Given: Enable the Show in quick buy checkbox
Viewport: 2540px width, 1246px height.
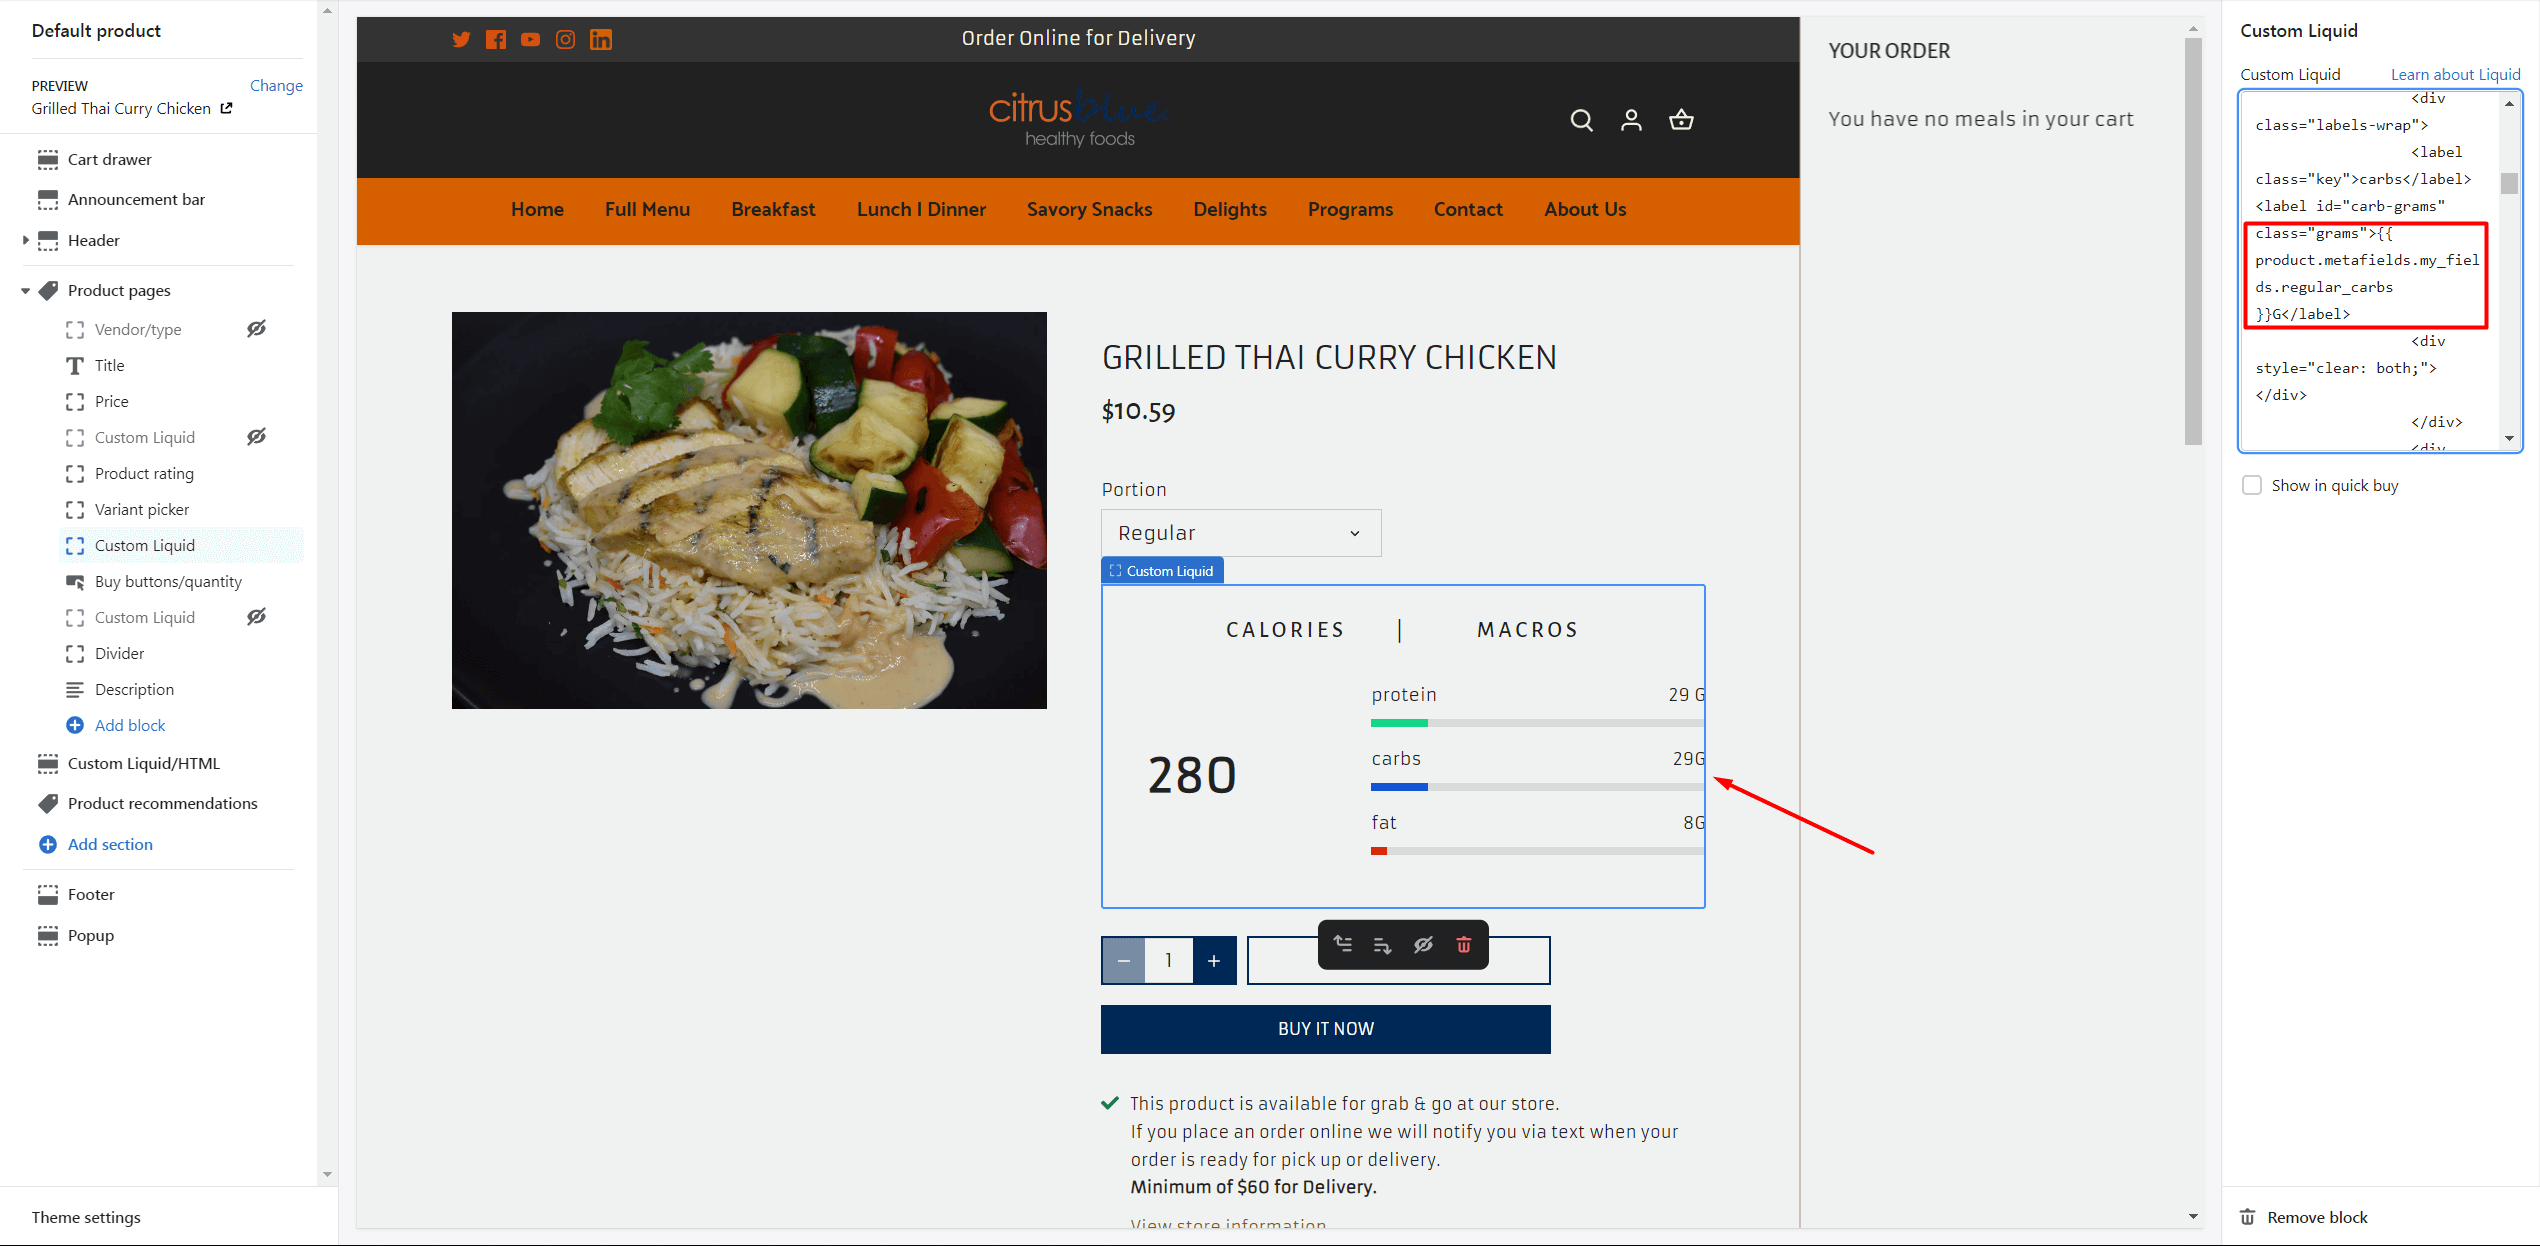Looking at the screenshot, I should (x=2253, y=485).
